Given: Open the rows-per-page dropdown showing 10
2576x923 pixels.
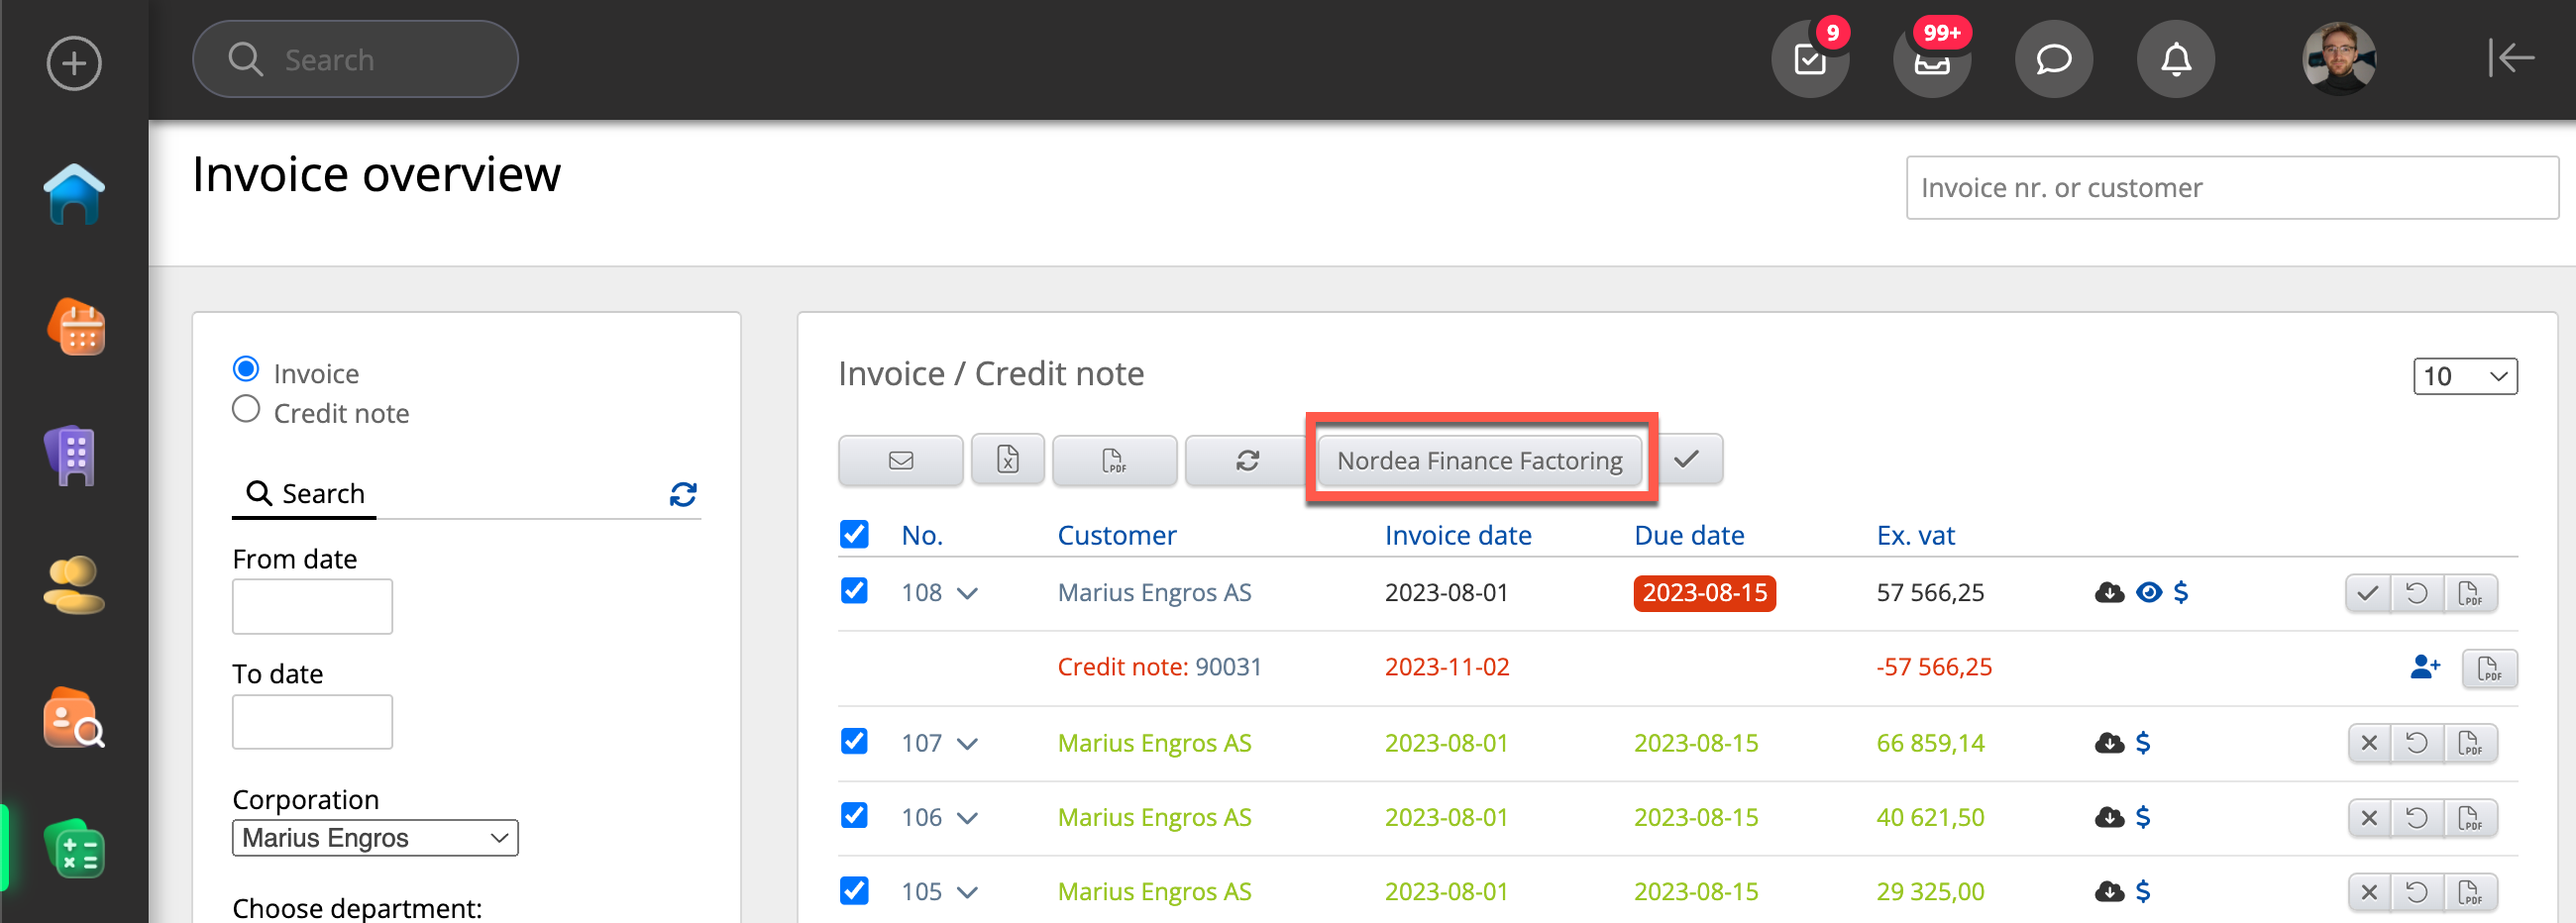Looking at the screenshot, I should 2464,376.
